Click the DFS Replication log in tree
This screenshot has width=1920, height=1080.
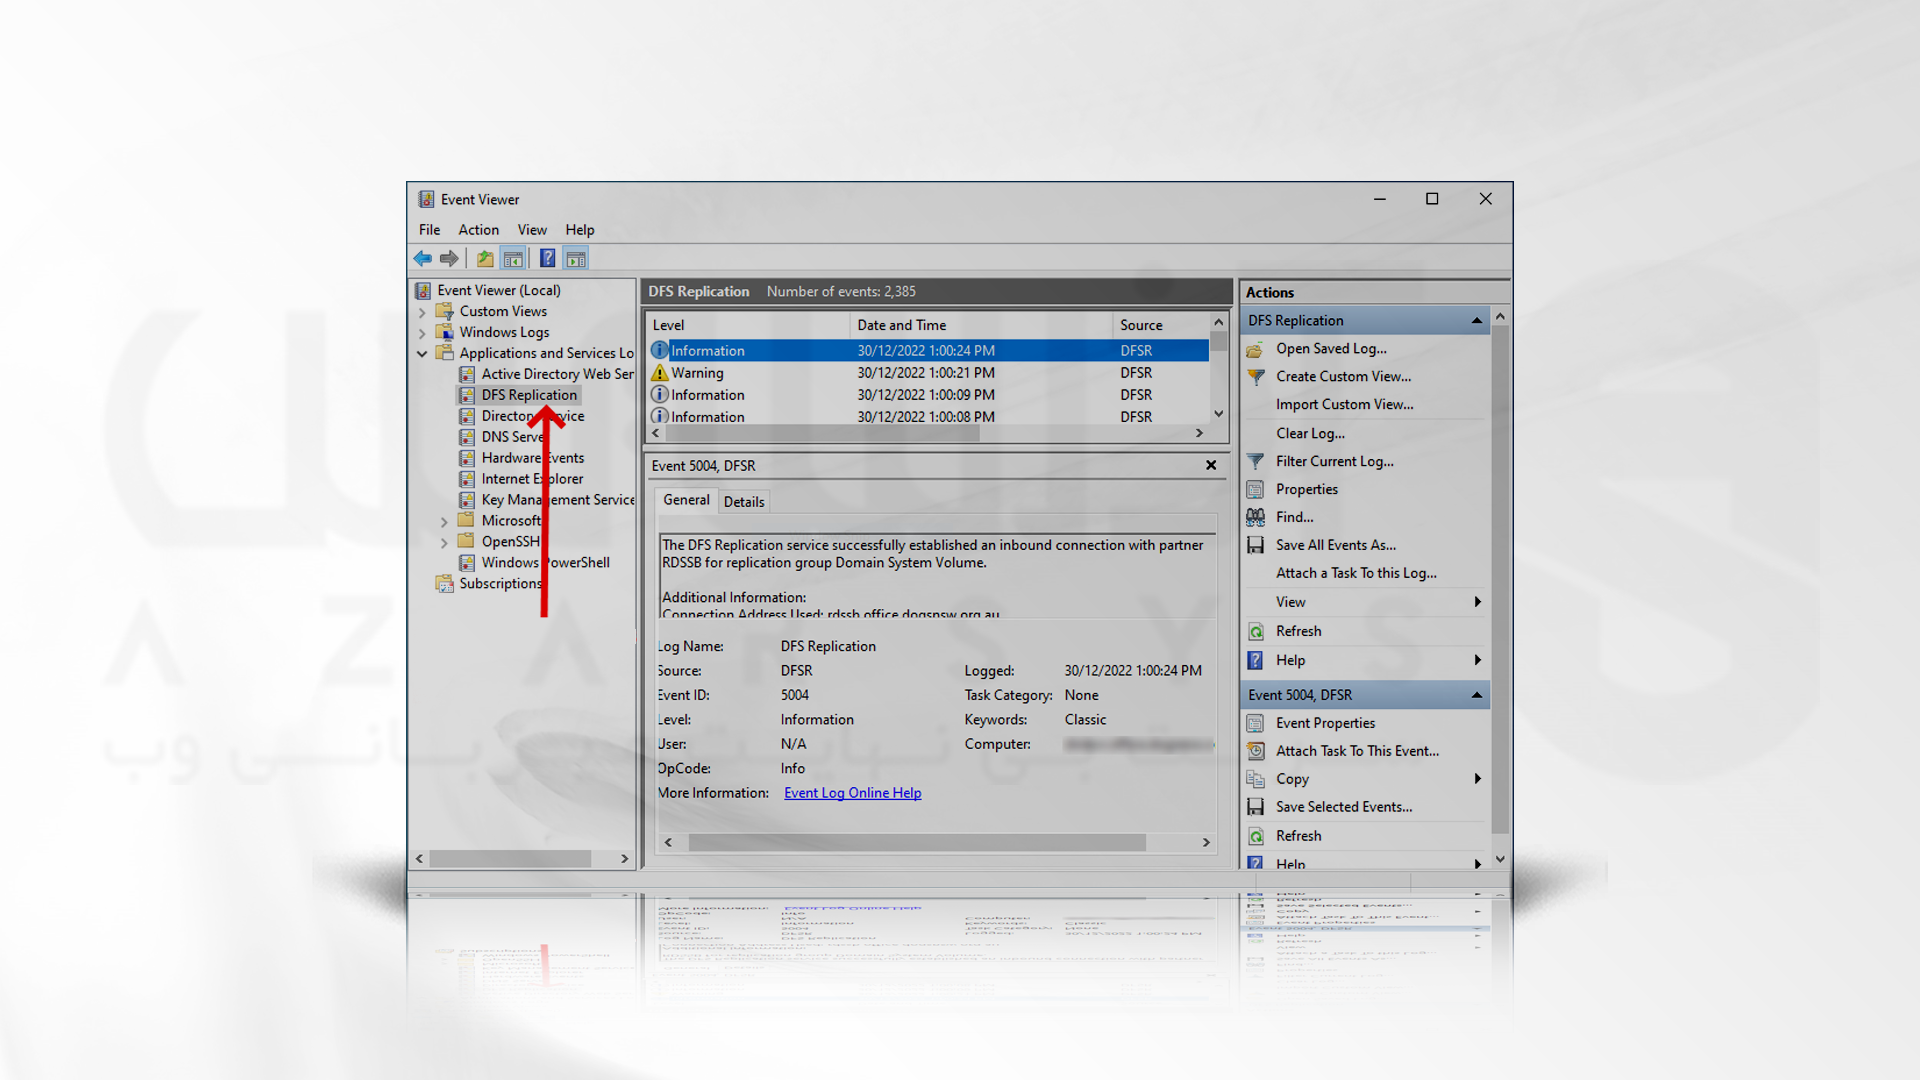[x=527, y=394]
